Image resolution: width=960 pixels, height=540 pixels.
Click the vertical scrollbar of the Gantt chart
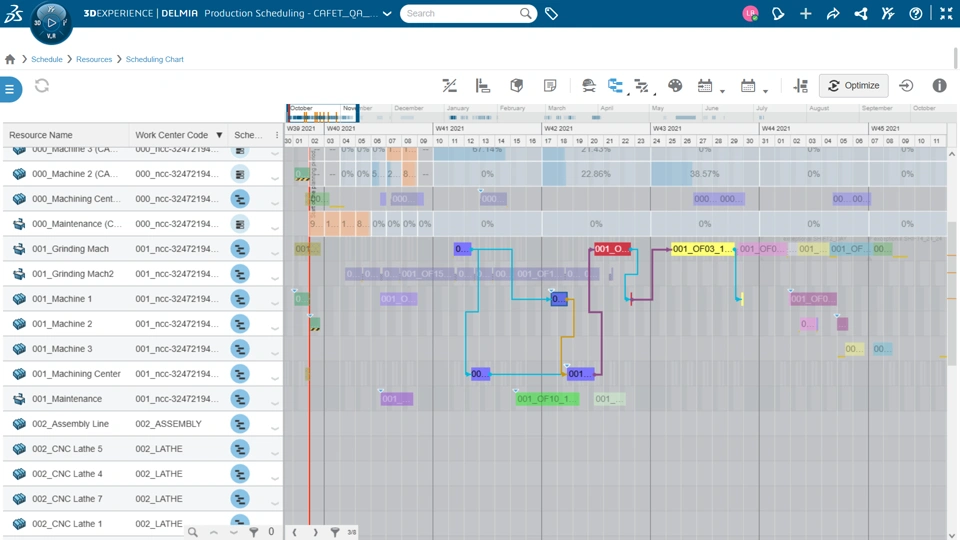(951, 294)
